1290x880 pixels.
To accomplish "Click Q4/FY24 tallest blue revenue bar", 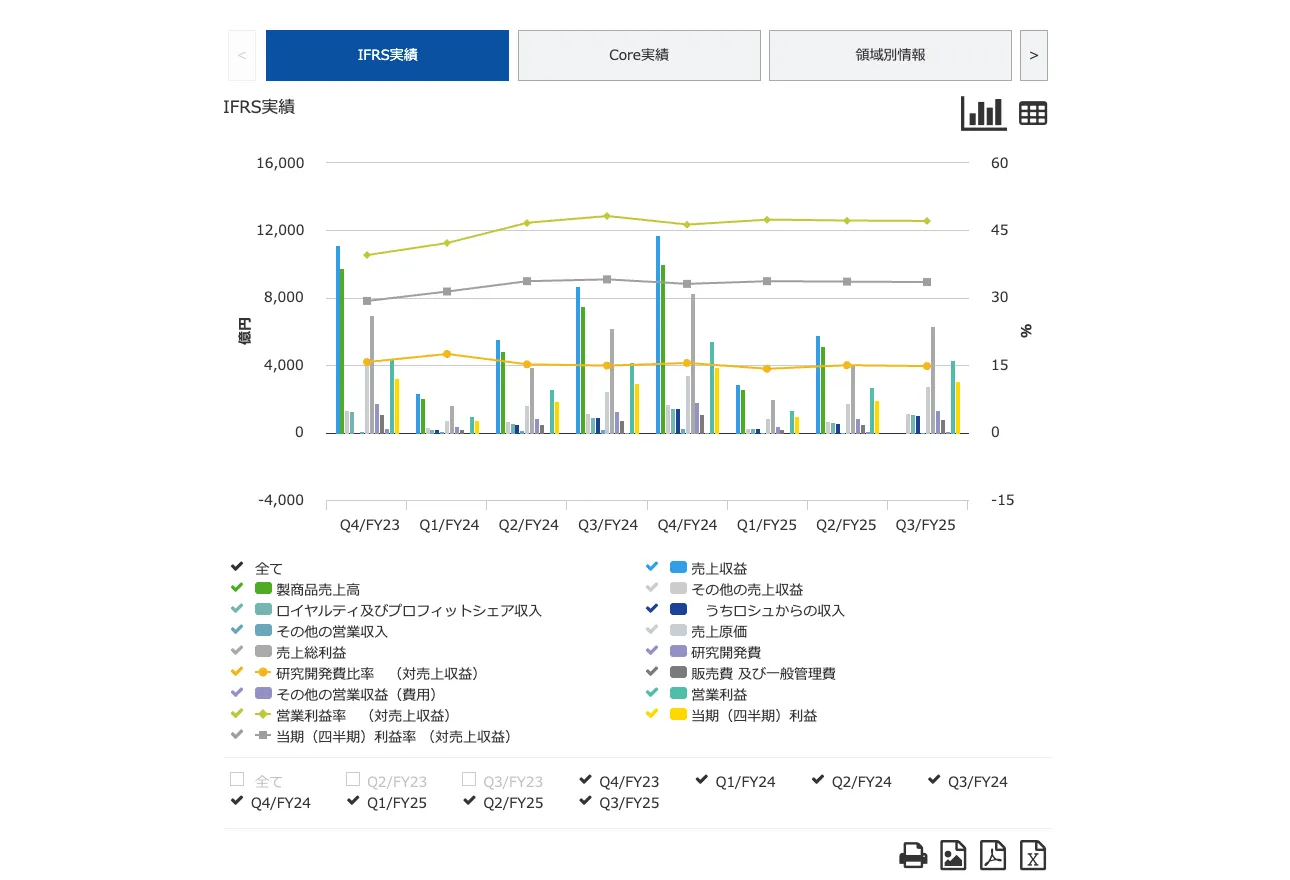I will (x=658, y=335).
